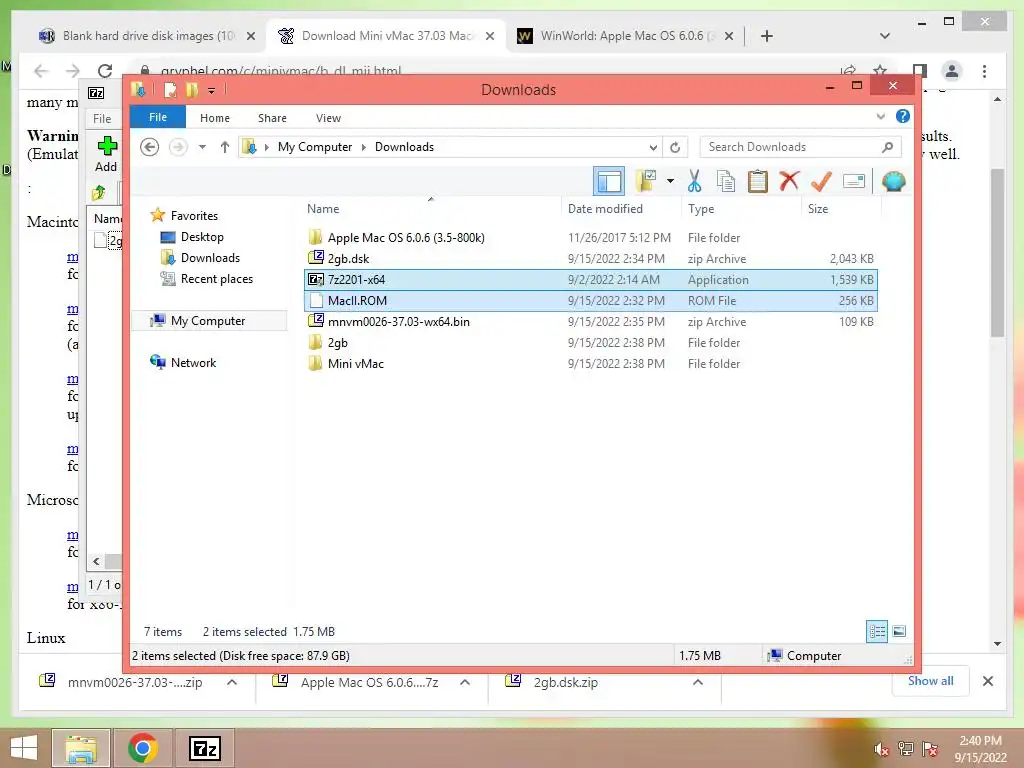Open a new Chrome tab
1024x768 pixels.
point(767,36)
